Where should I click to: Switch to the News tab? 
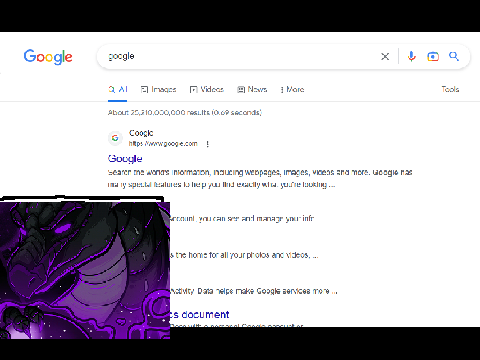click(252, 89)
